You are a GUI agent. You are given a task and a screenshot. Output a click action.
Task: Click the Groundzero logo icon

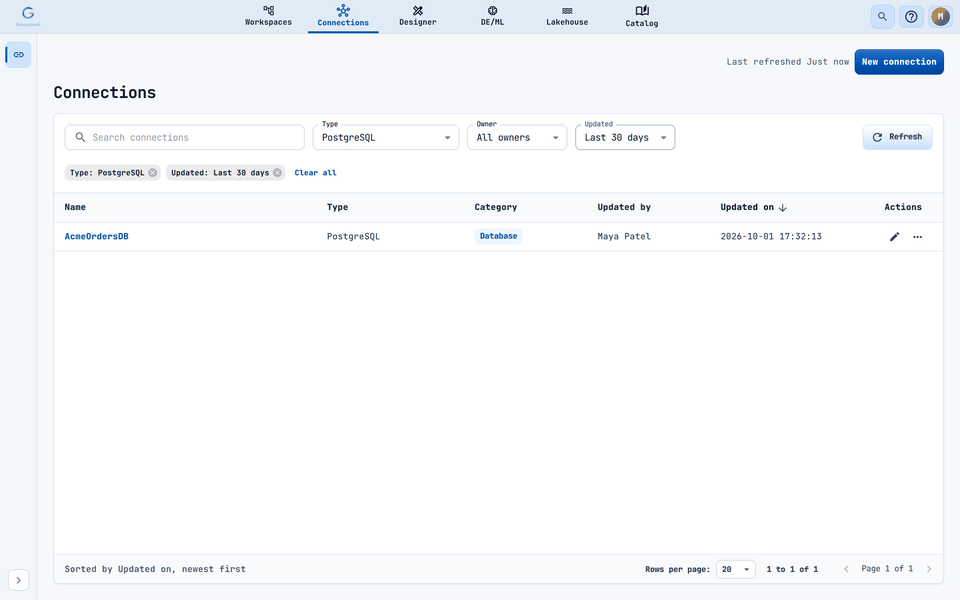28,16
